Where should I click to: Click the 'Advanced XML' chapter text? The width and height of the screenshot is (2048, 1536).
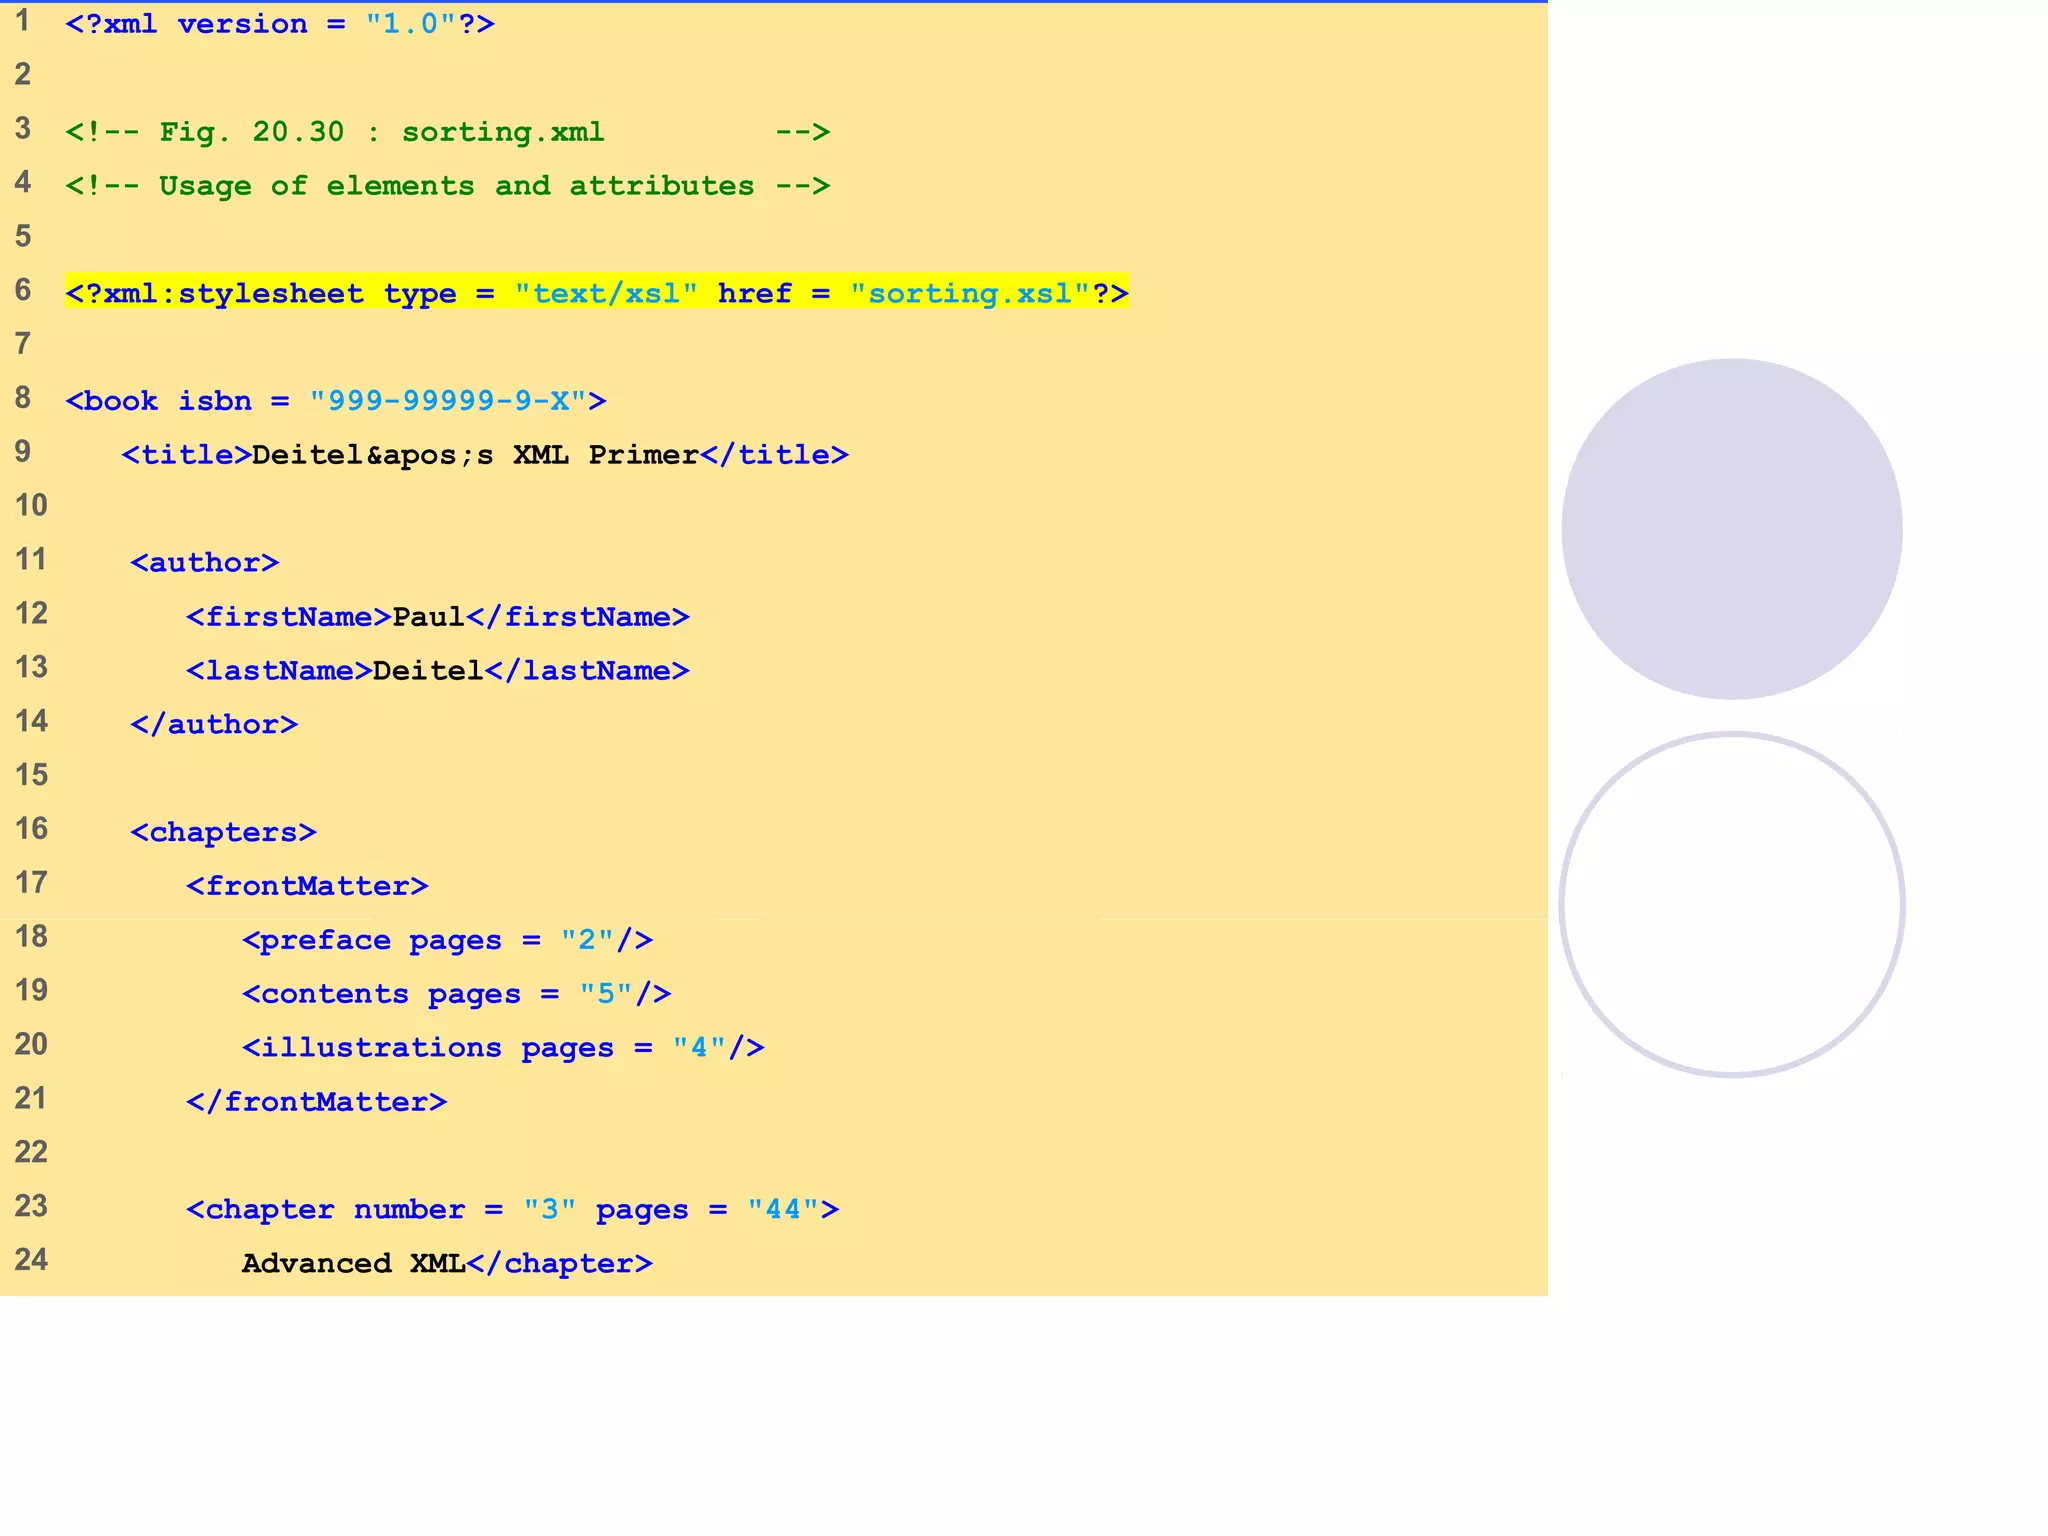pos(354,1264)
